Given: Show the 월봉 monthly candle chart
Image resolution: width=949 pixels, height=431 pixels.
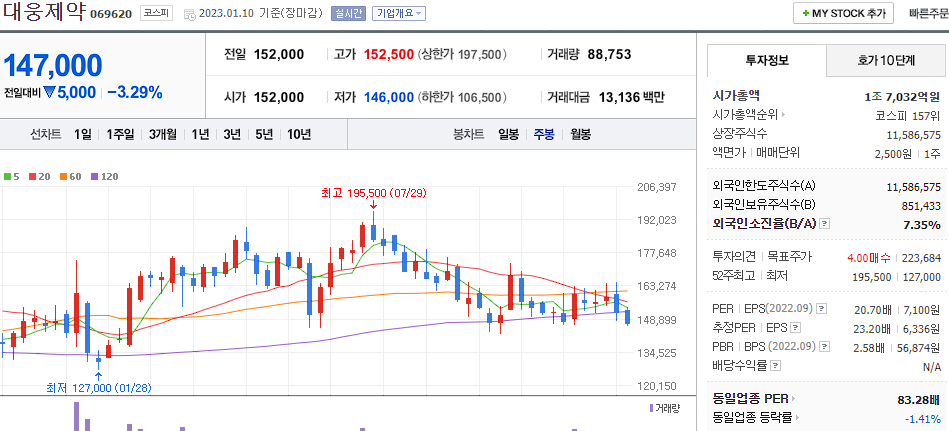Looking at the screenshot, I should coord(580,134).
